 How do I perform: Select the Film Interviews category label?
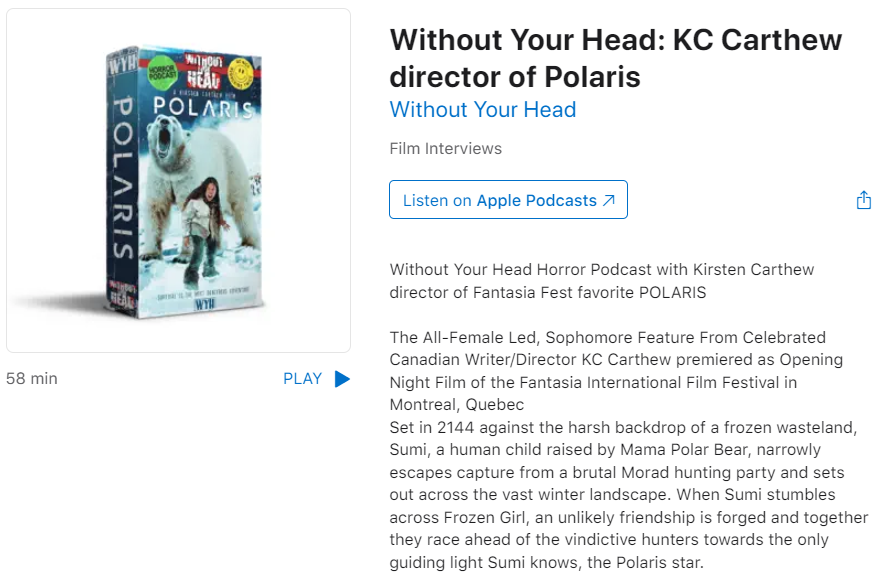[446, 149]
